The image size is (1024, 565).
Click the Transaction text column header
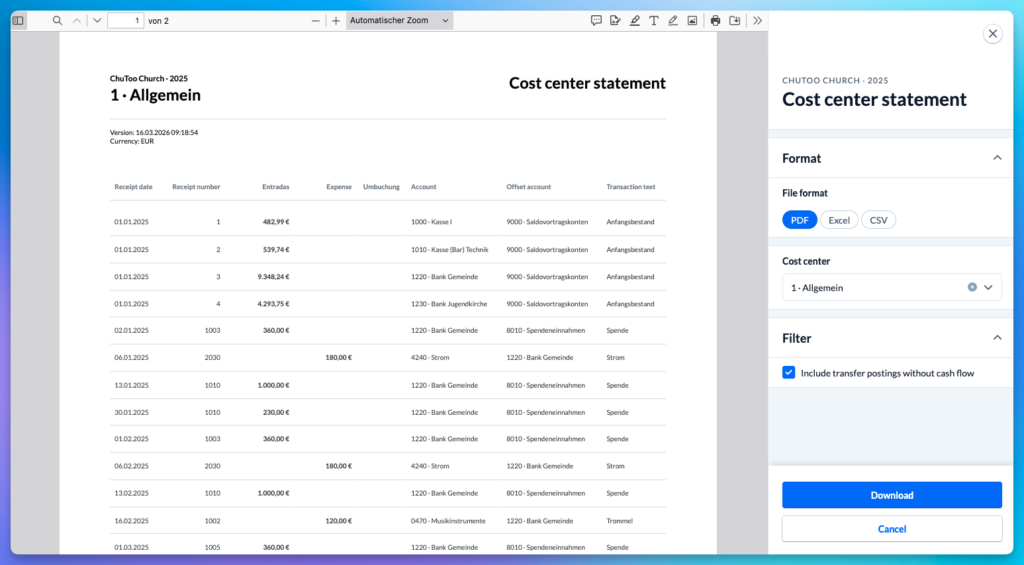(631, 187)
